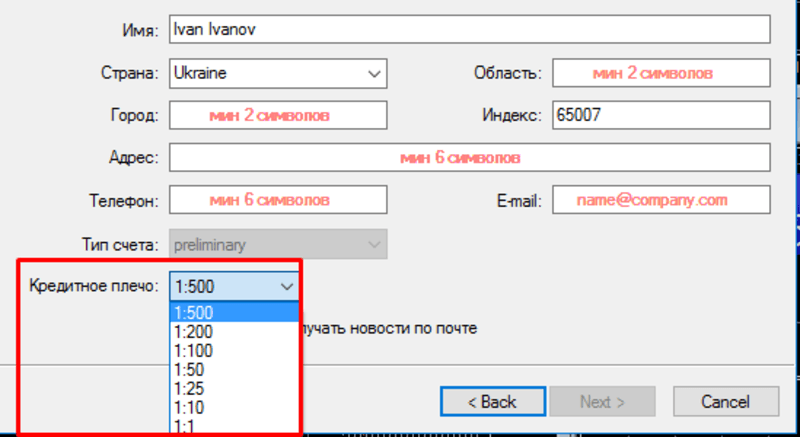Select 1:500 leverage in the list

[x=234, y=313]
